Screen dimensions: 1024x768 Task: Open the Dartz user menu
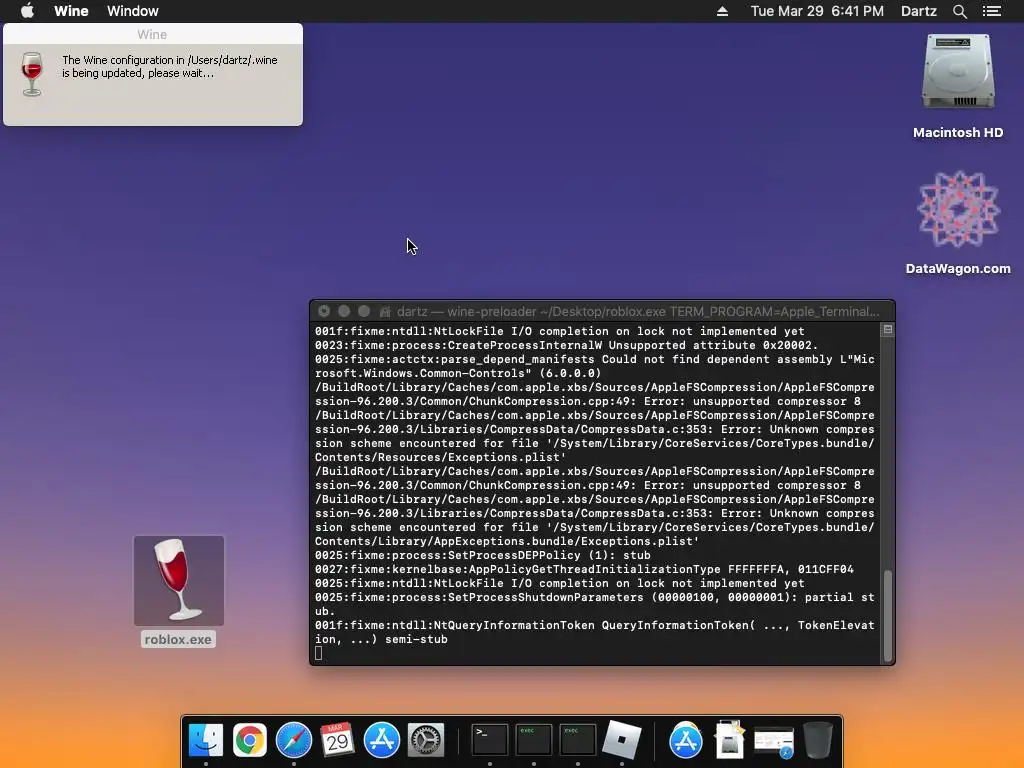point(918,11)
